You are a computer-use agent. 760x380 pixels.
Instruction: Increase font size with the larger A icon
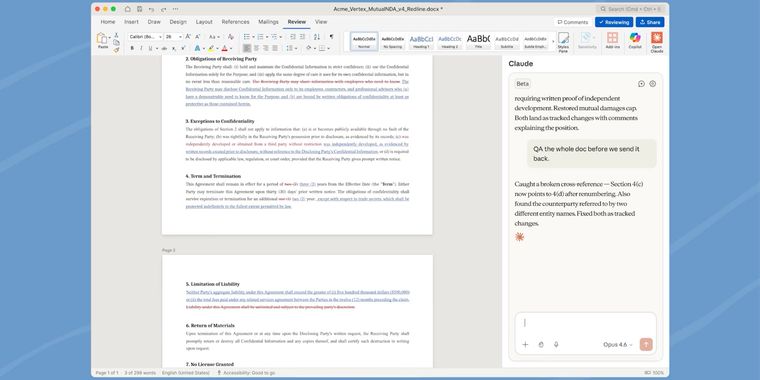189,37
